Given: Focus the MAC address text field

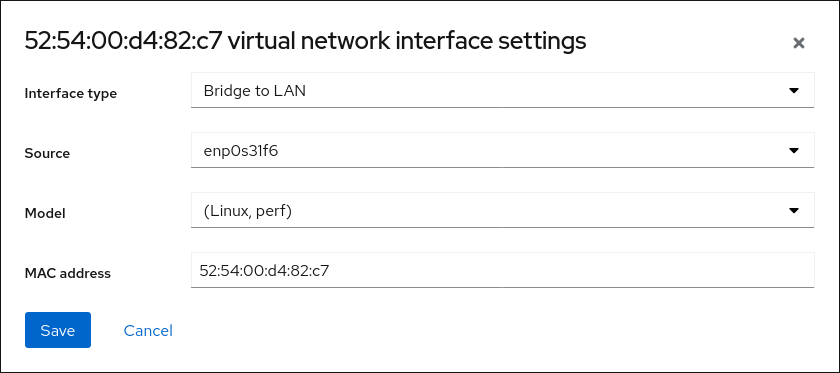Looking at the screenshot, I should click(502, 270).
